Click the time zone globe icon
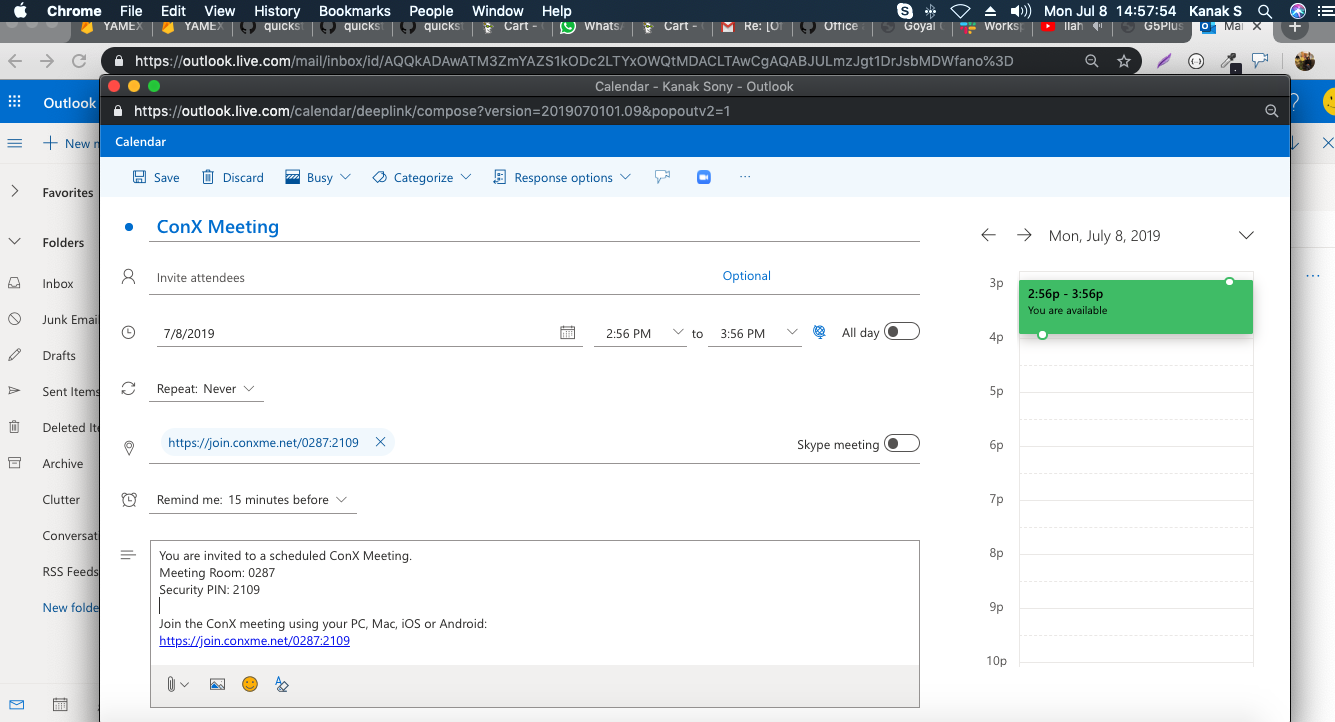This screenshot has width=1335, height=722. point(819,331)
